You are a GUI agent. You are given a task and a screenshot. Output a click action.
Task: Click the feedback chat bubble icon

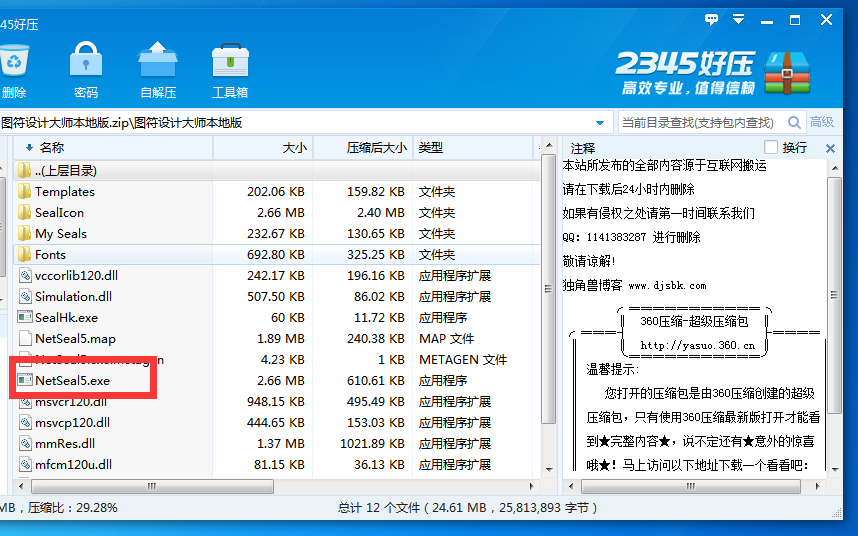711,20
